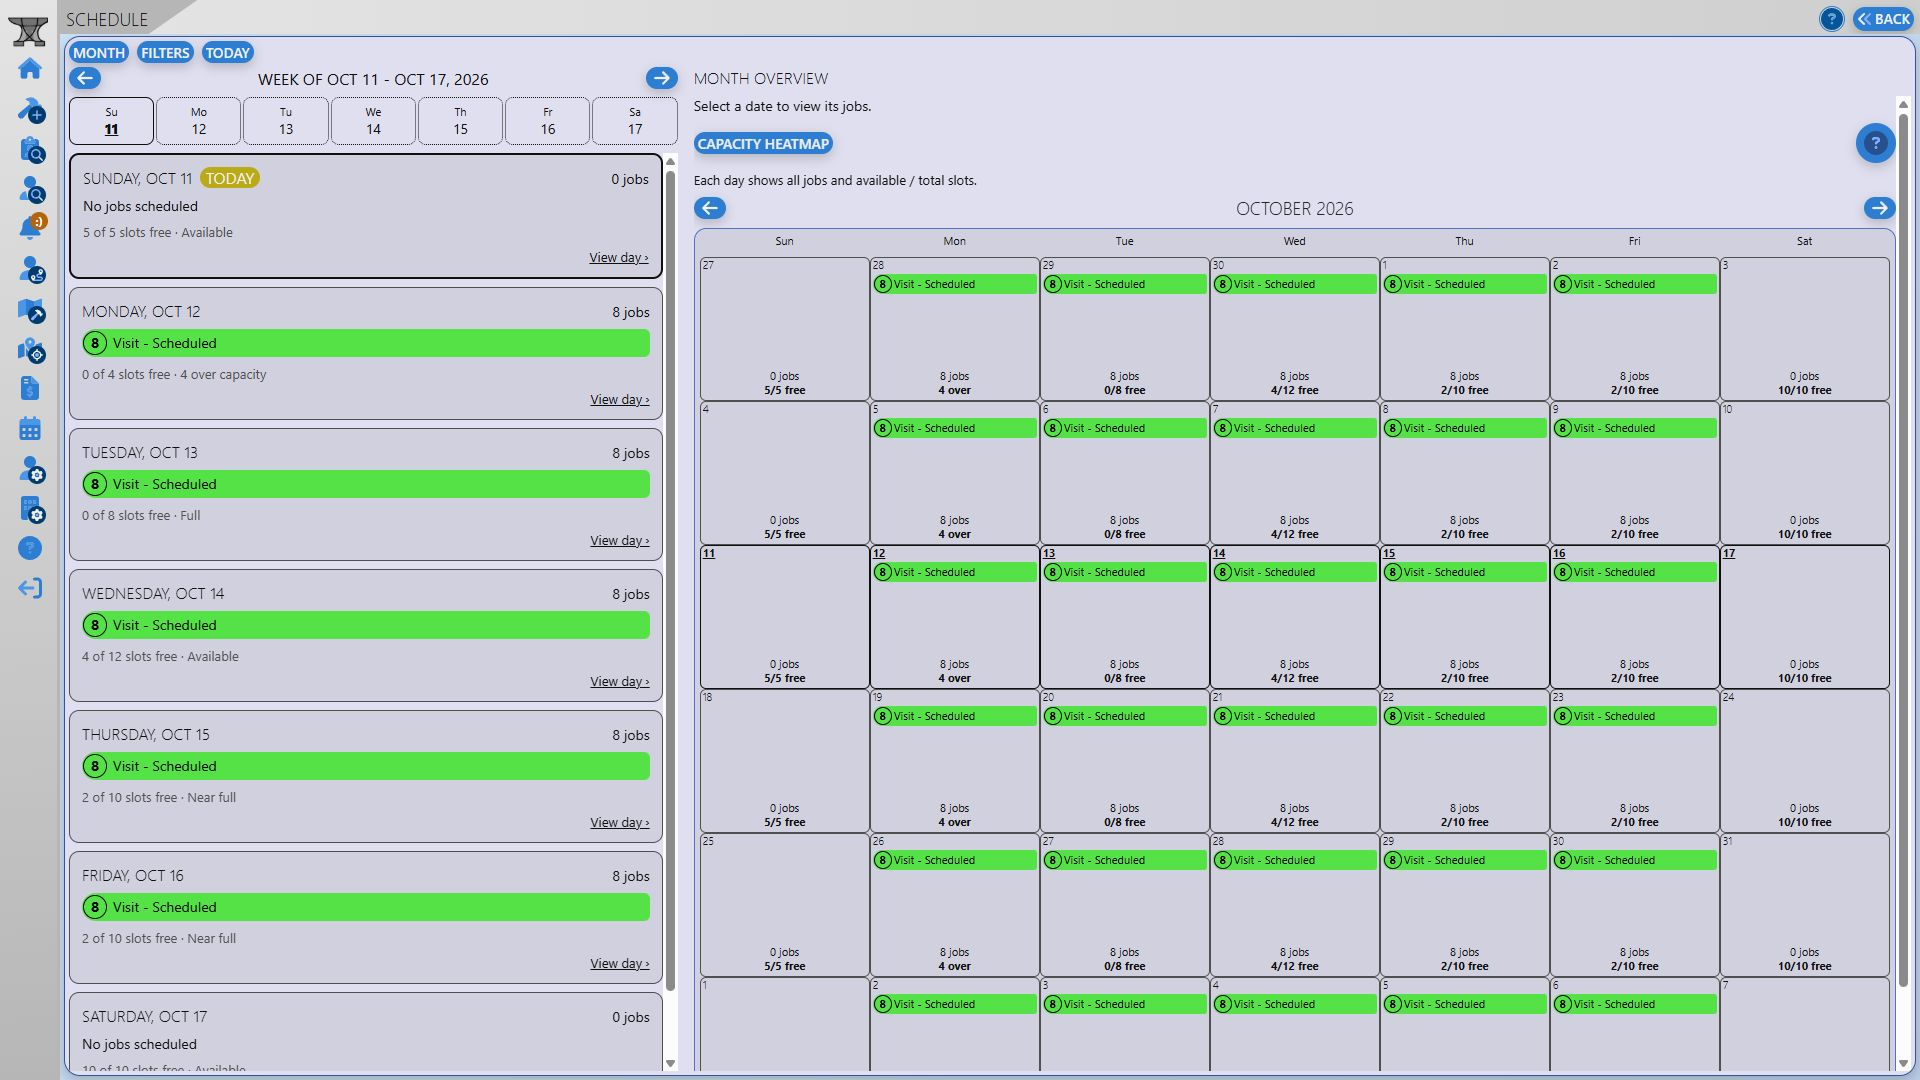Click the Friday, Oct 16 day card heading
Screen dimensions: 1920x1080
133,875
